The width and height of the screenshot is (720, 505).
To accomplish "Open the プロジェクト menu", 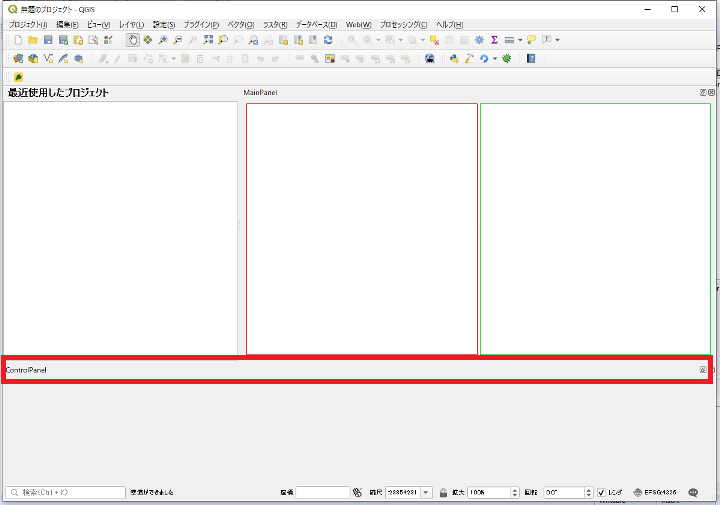I will click(28, 24).
